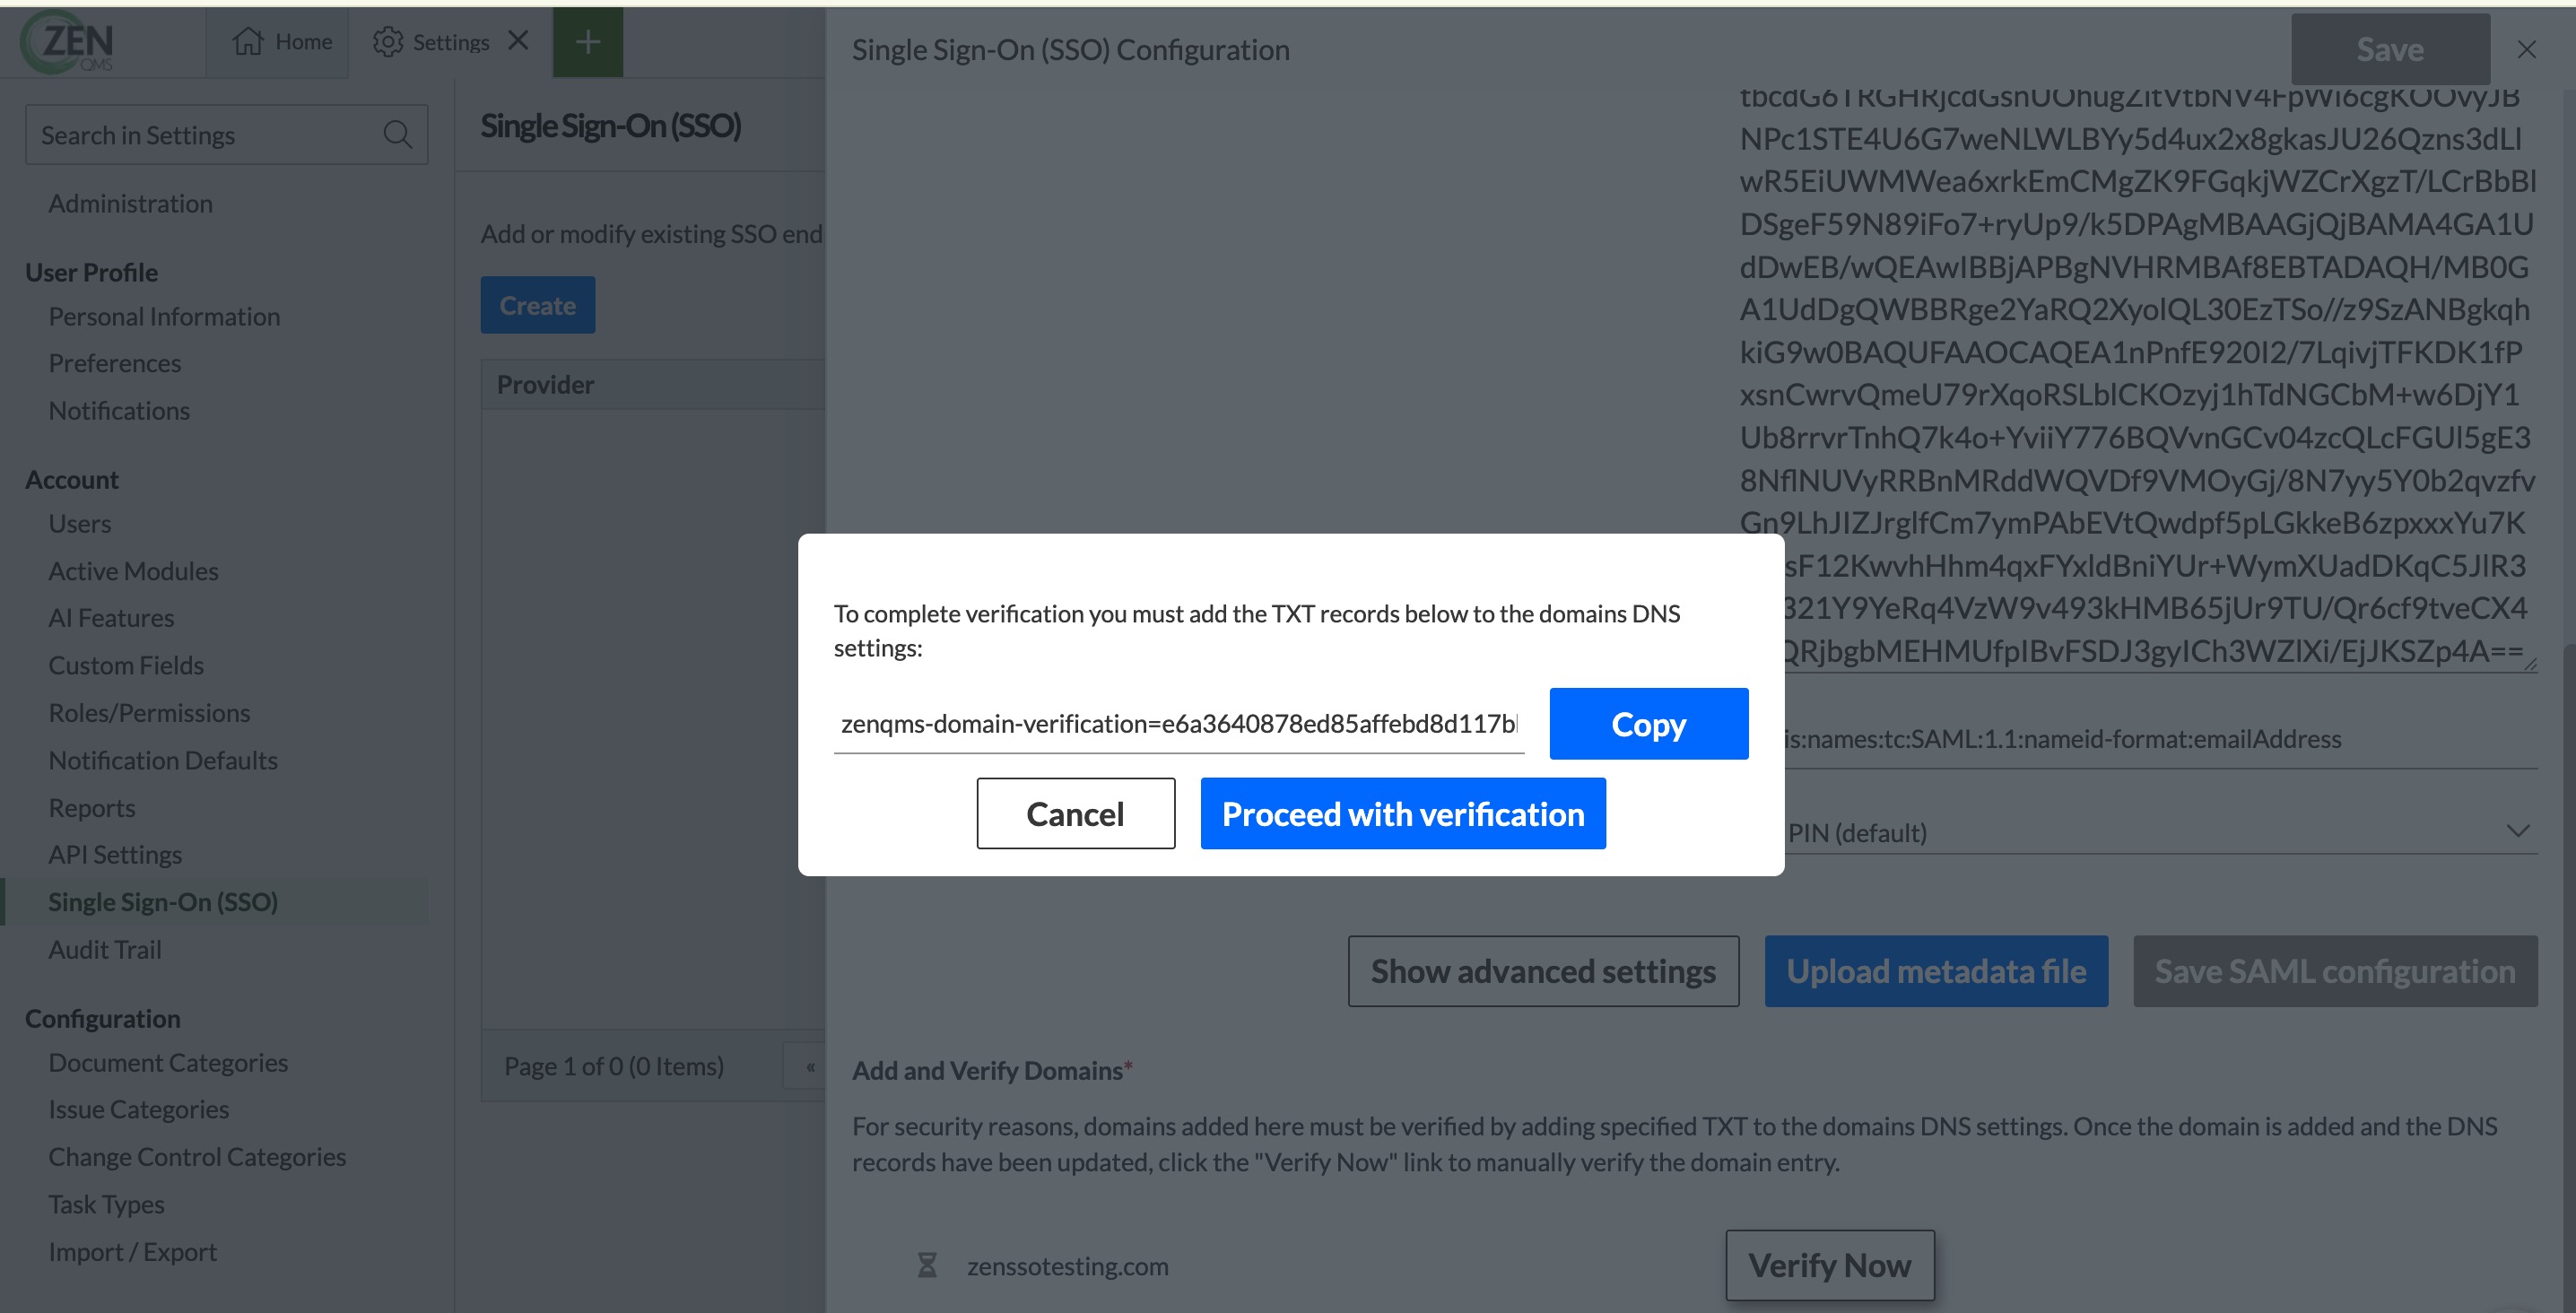Show advanced settings
The height and width of the screenshot is (1313, 2576).
pyautogui.click(x=1543, y=971)
